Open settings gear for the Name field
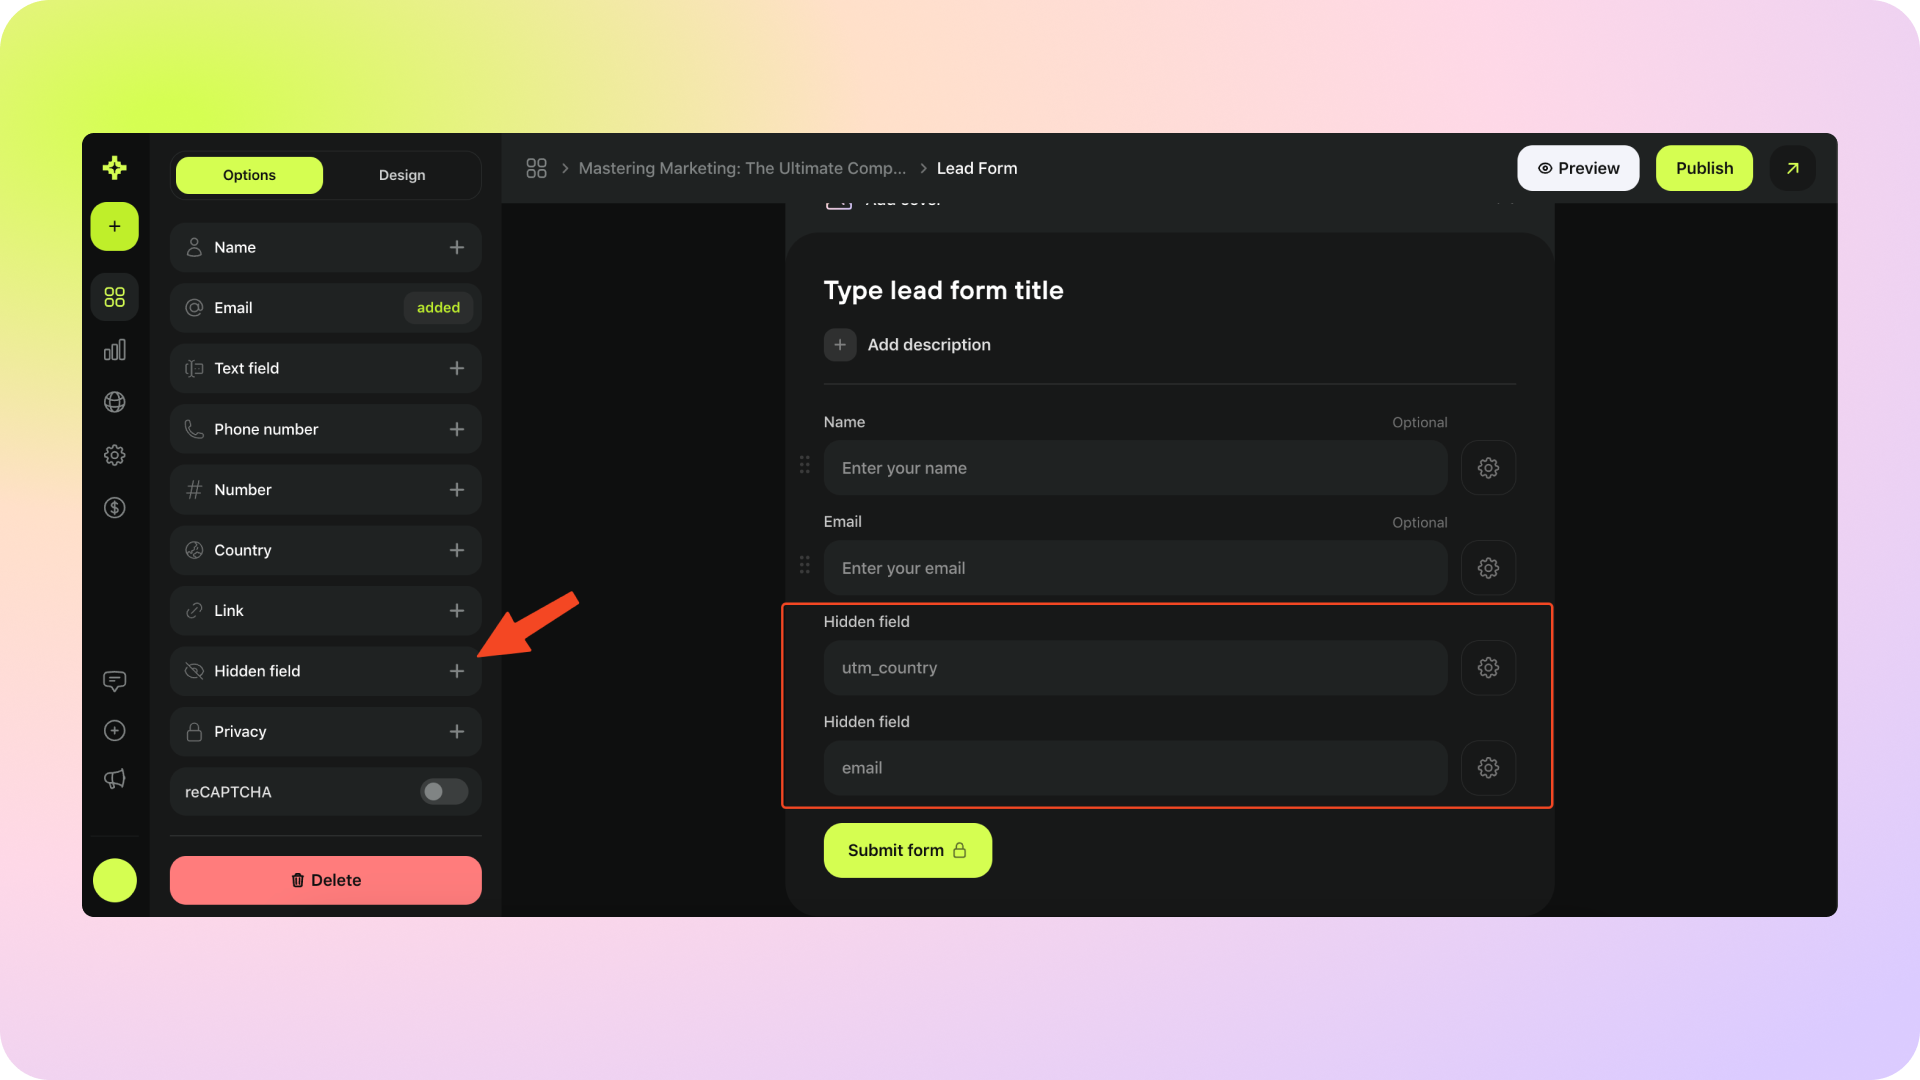Screen dimensions: 1920x1080 click(x=1488, y=468)
